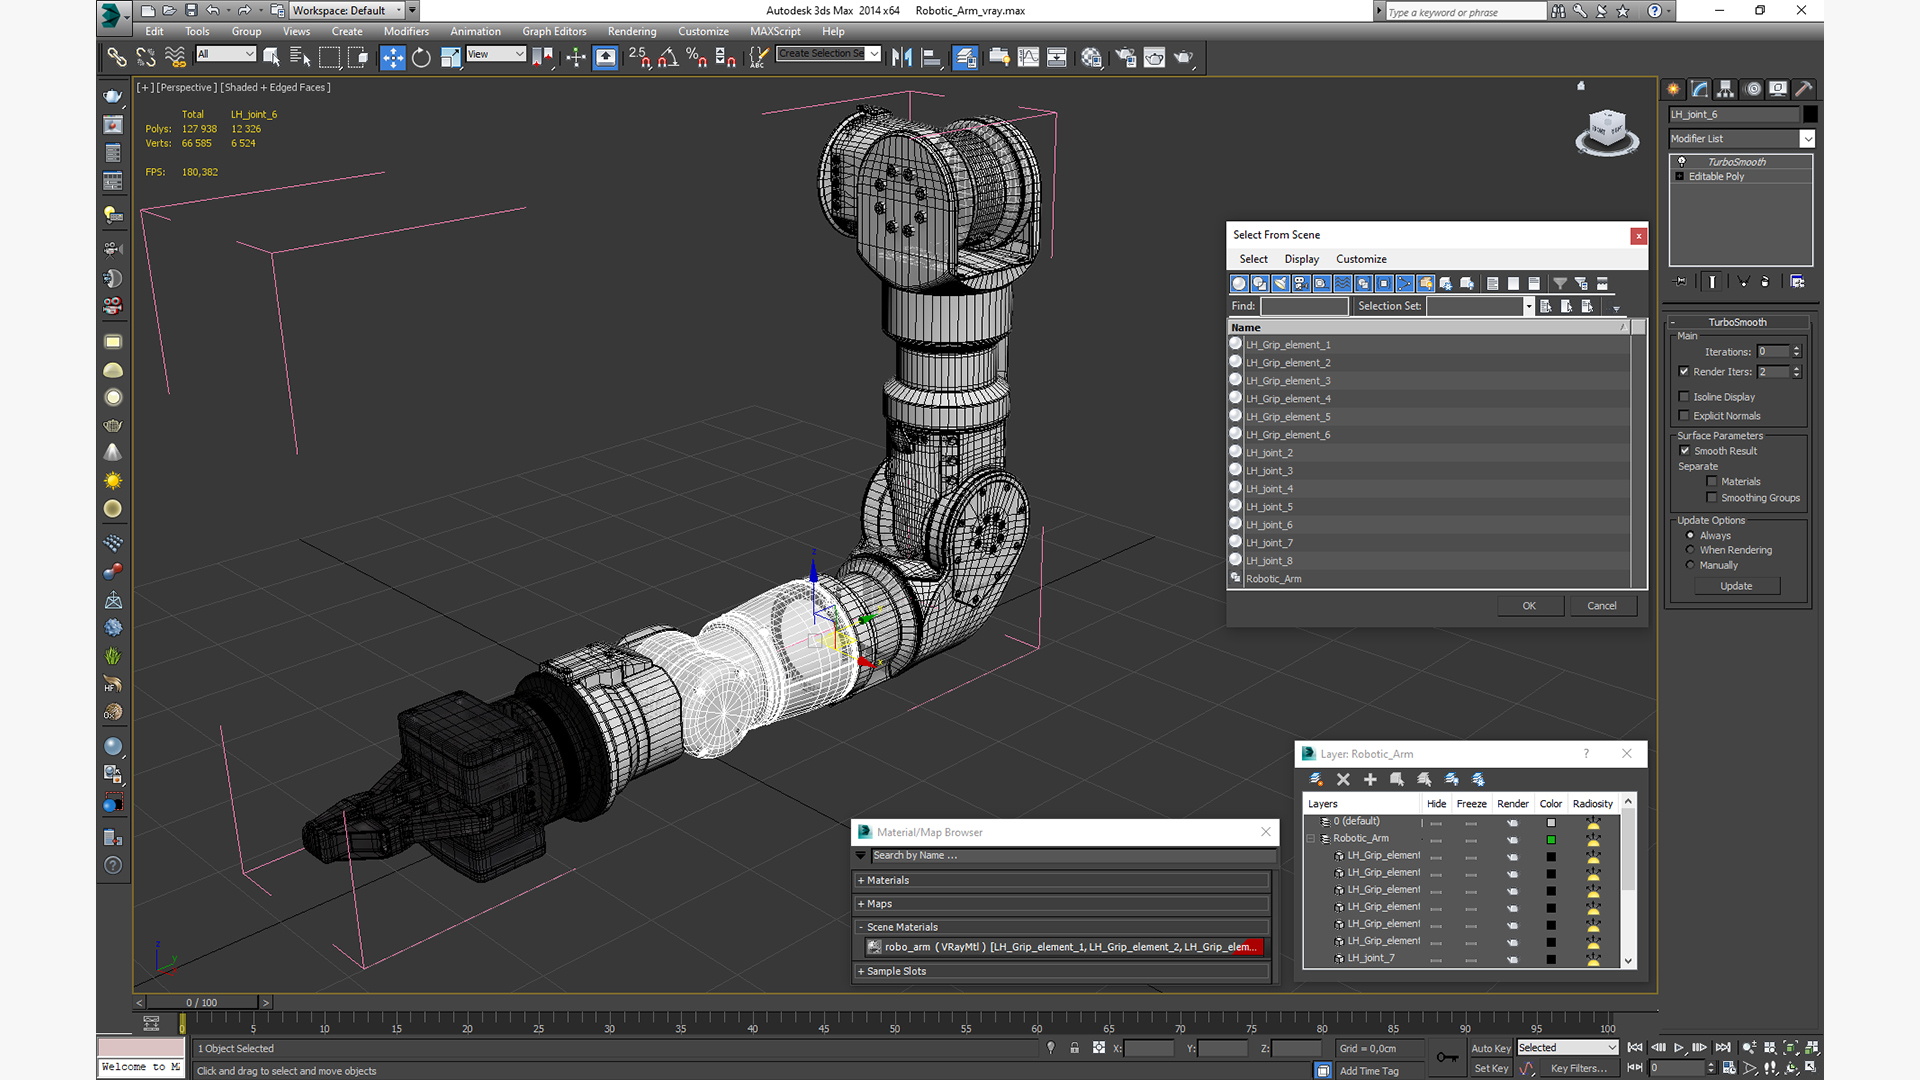Image resolution: width=1920 pixels, height=1080 pixels.
Task: Click the Select and Link tool
Action: tap(117, 58)
